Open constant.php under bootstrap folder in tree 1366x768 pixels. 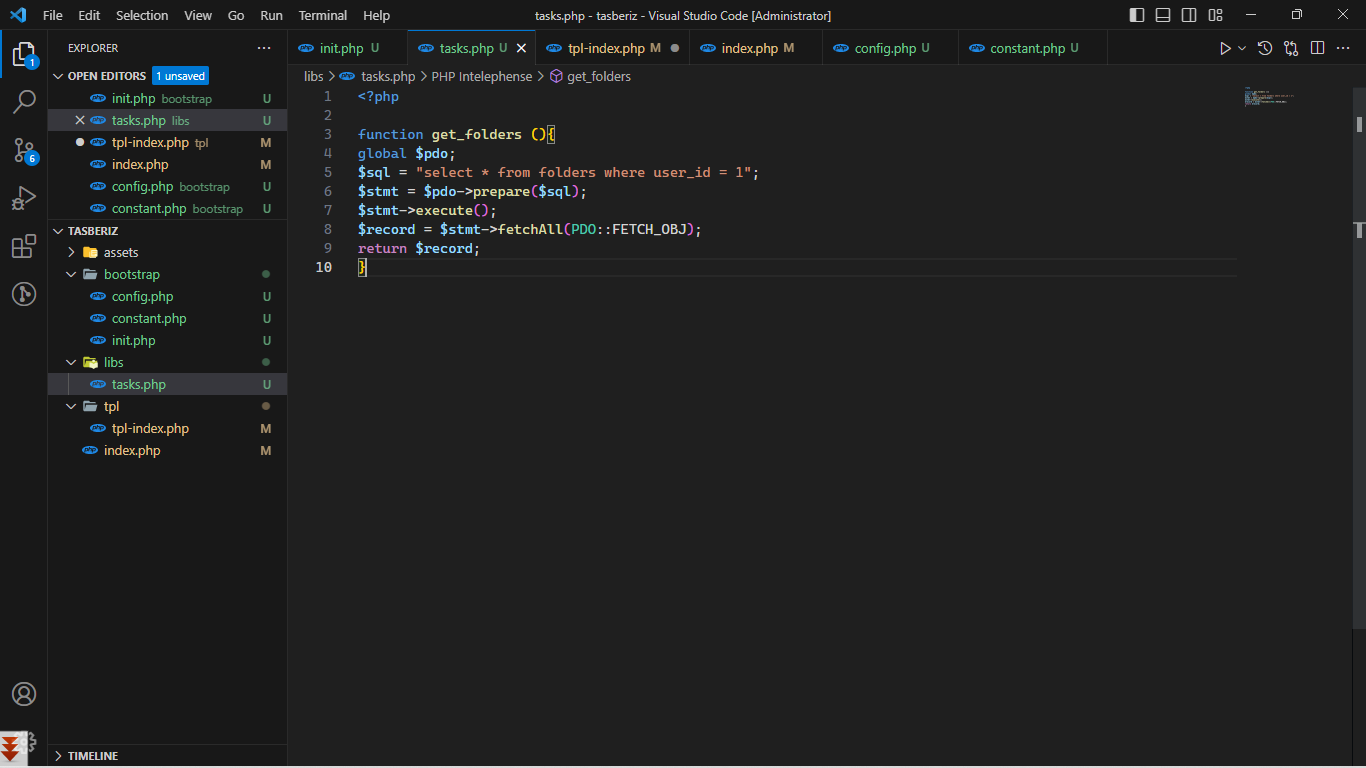tap(167, 318)
